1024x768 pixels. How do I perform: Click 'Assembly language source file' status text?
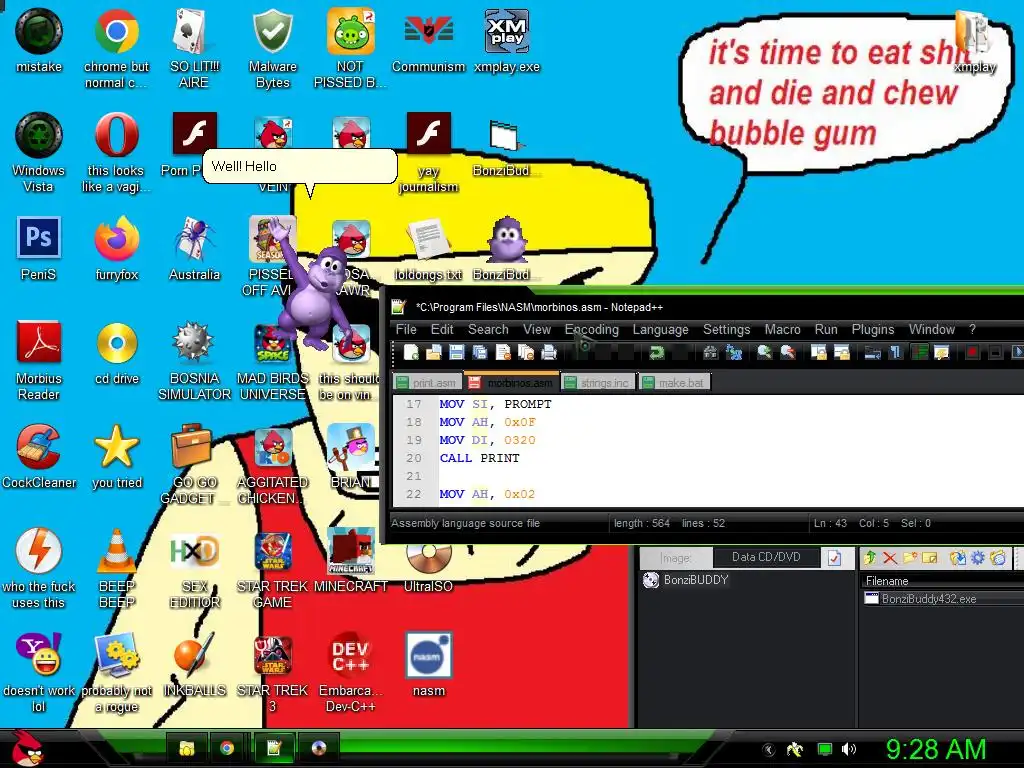465,523
